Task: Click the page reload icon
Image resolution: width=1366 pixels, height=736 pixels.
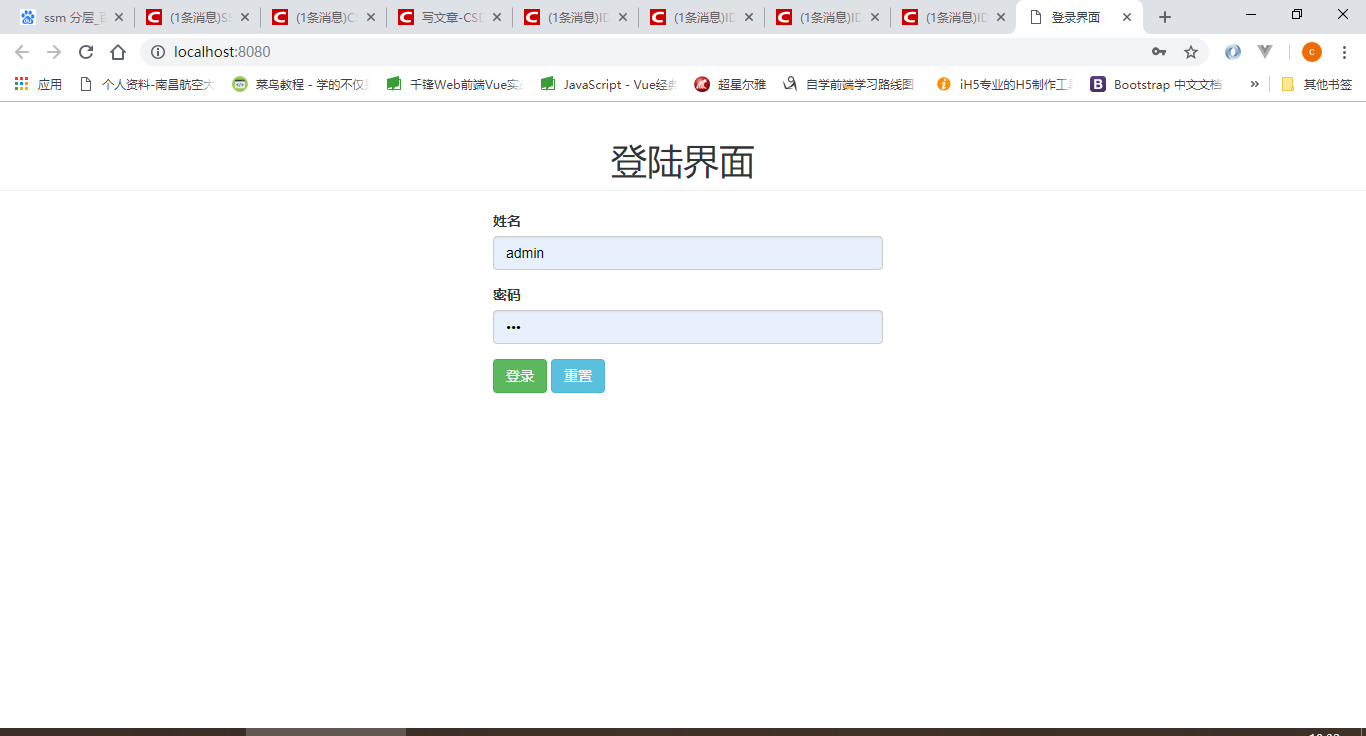Action: 86,51
